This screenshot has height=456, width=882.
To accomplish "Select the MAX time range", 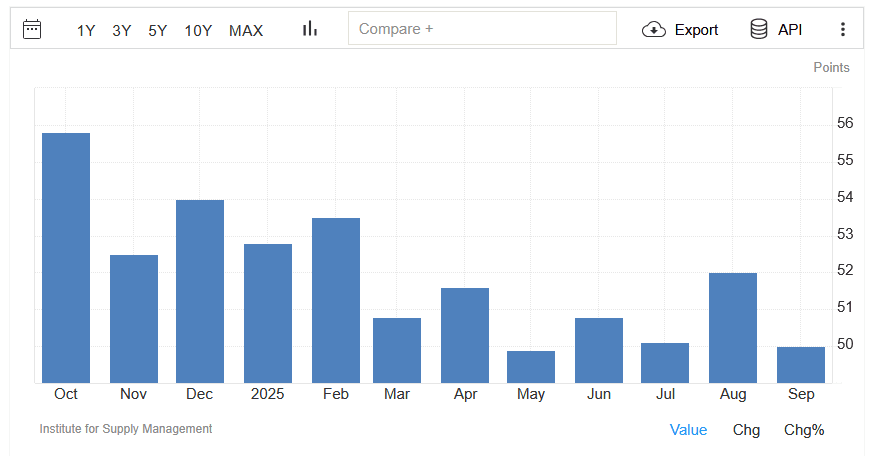I will [x=246, y=30].
